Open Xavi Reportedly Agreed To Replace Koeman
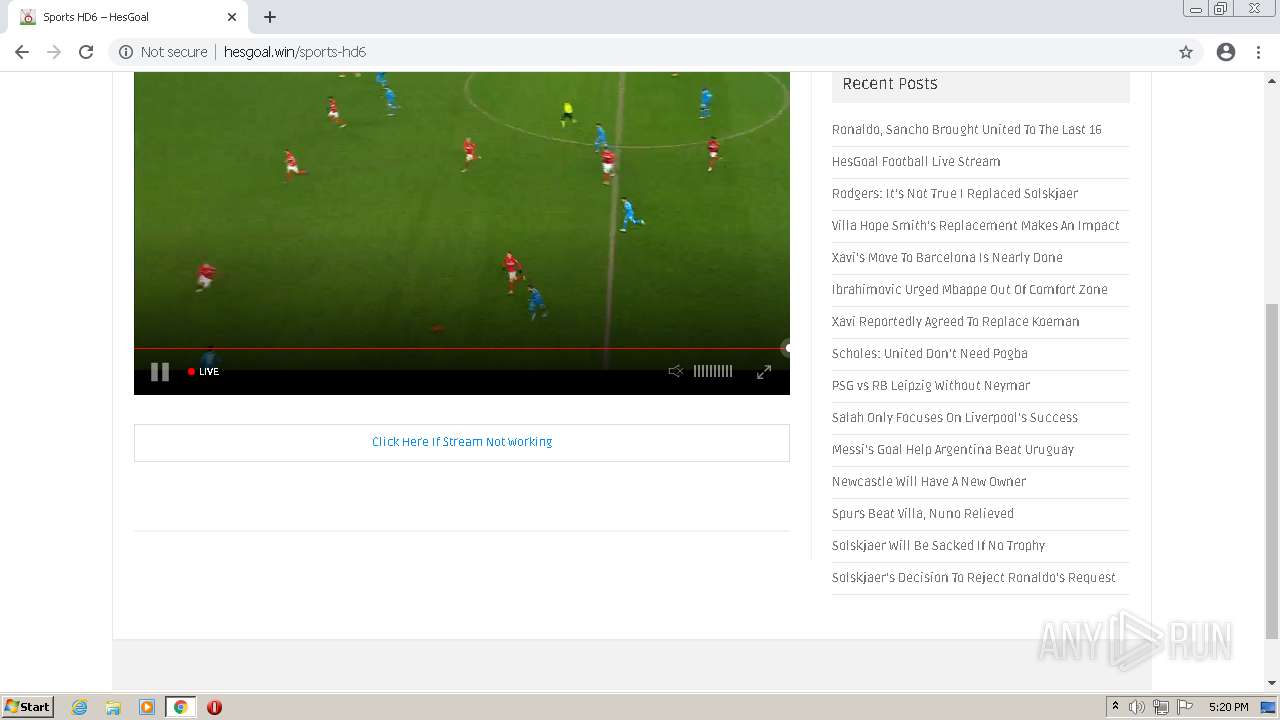Viewport: 1280px width, 720px height. pyautogui.click(x=955, y=322)
